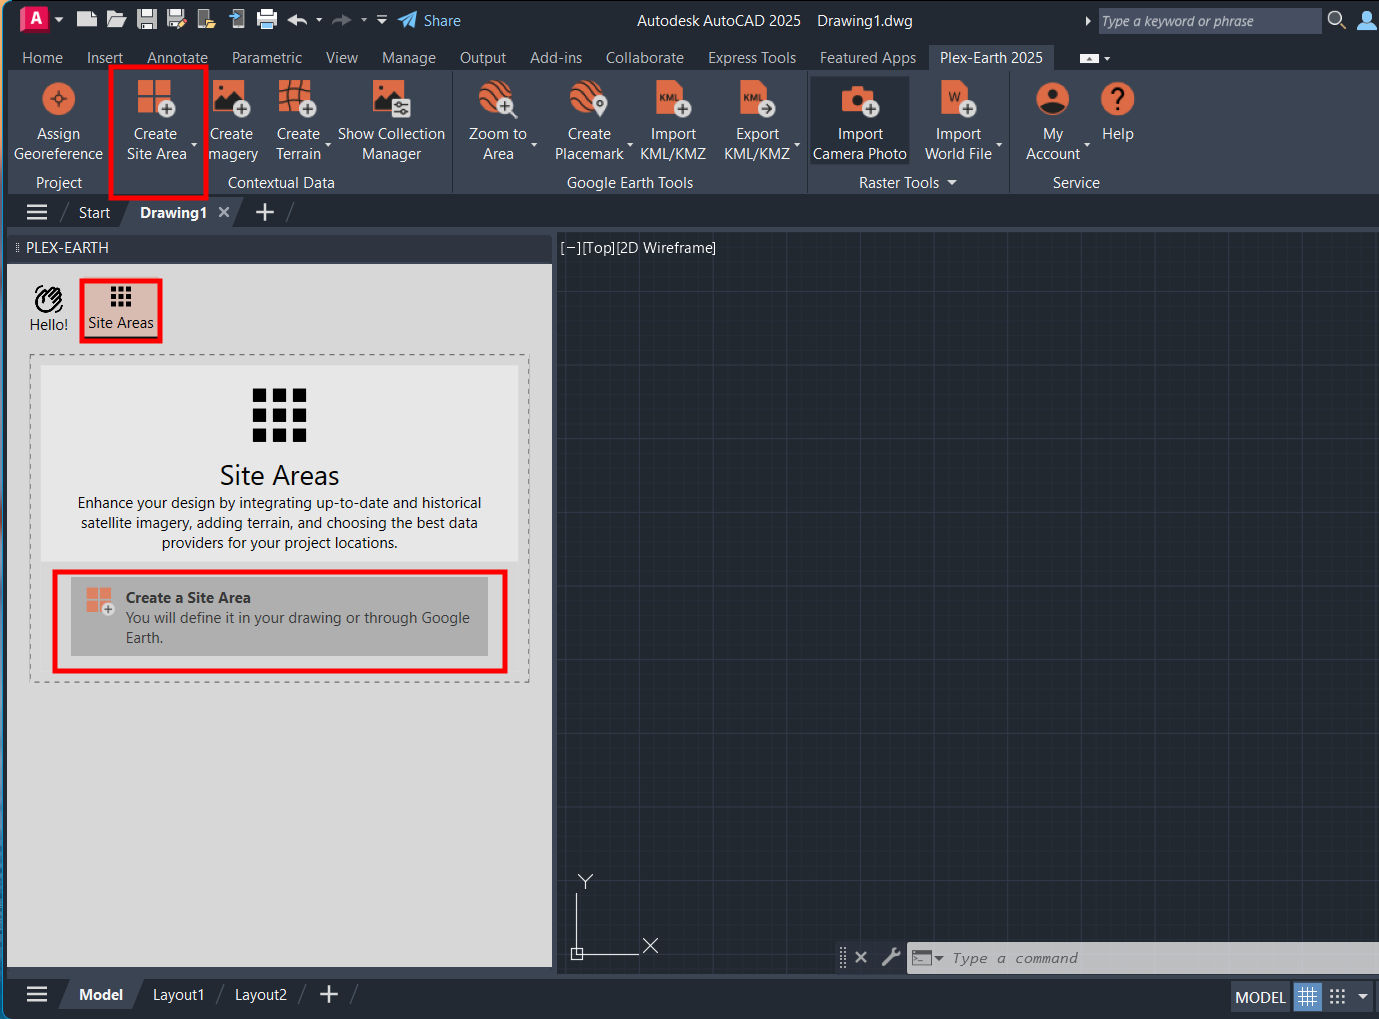Expand the Zoom to Area dropdown arrow

point(534,145)
